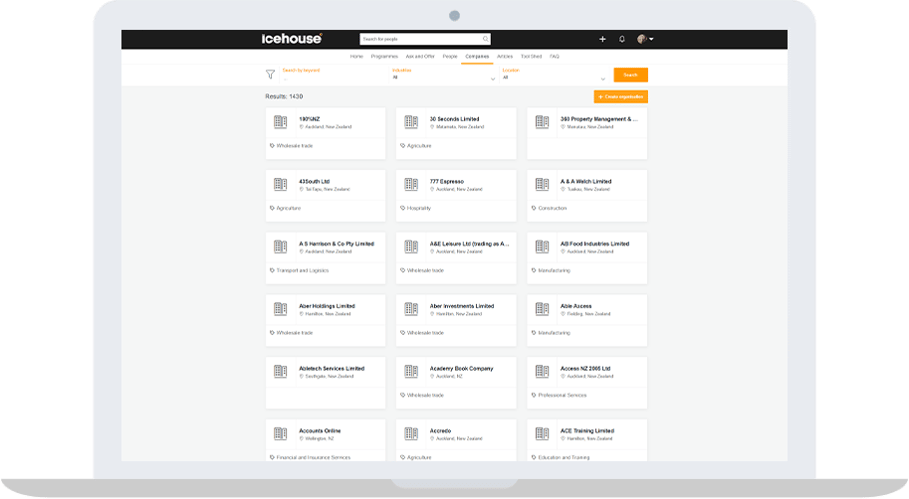Click building icon of AB Food Industries
This screenshot has width=909, height=499.
(542, 246)
